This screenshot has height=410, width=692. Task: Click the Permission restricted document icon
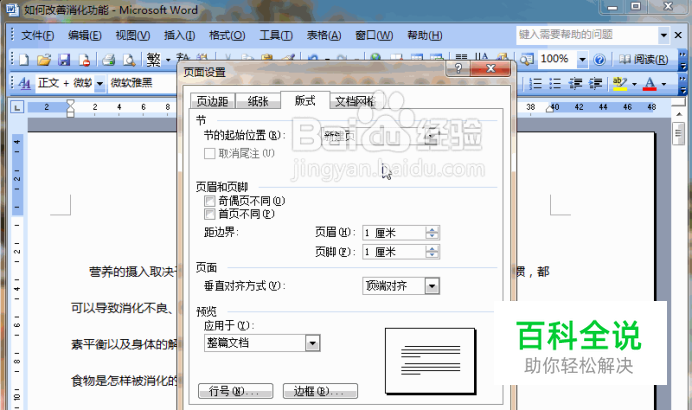coord(84,60)
